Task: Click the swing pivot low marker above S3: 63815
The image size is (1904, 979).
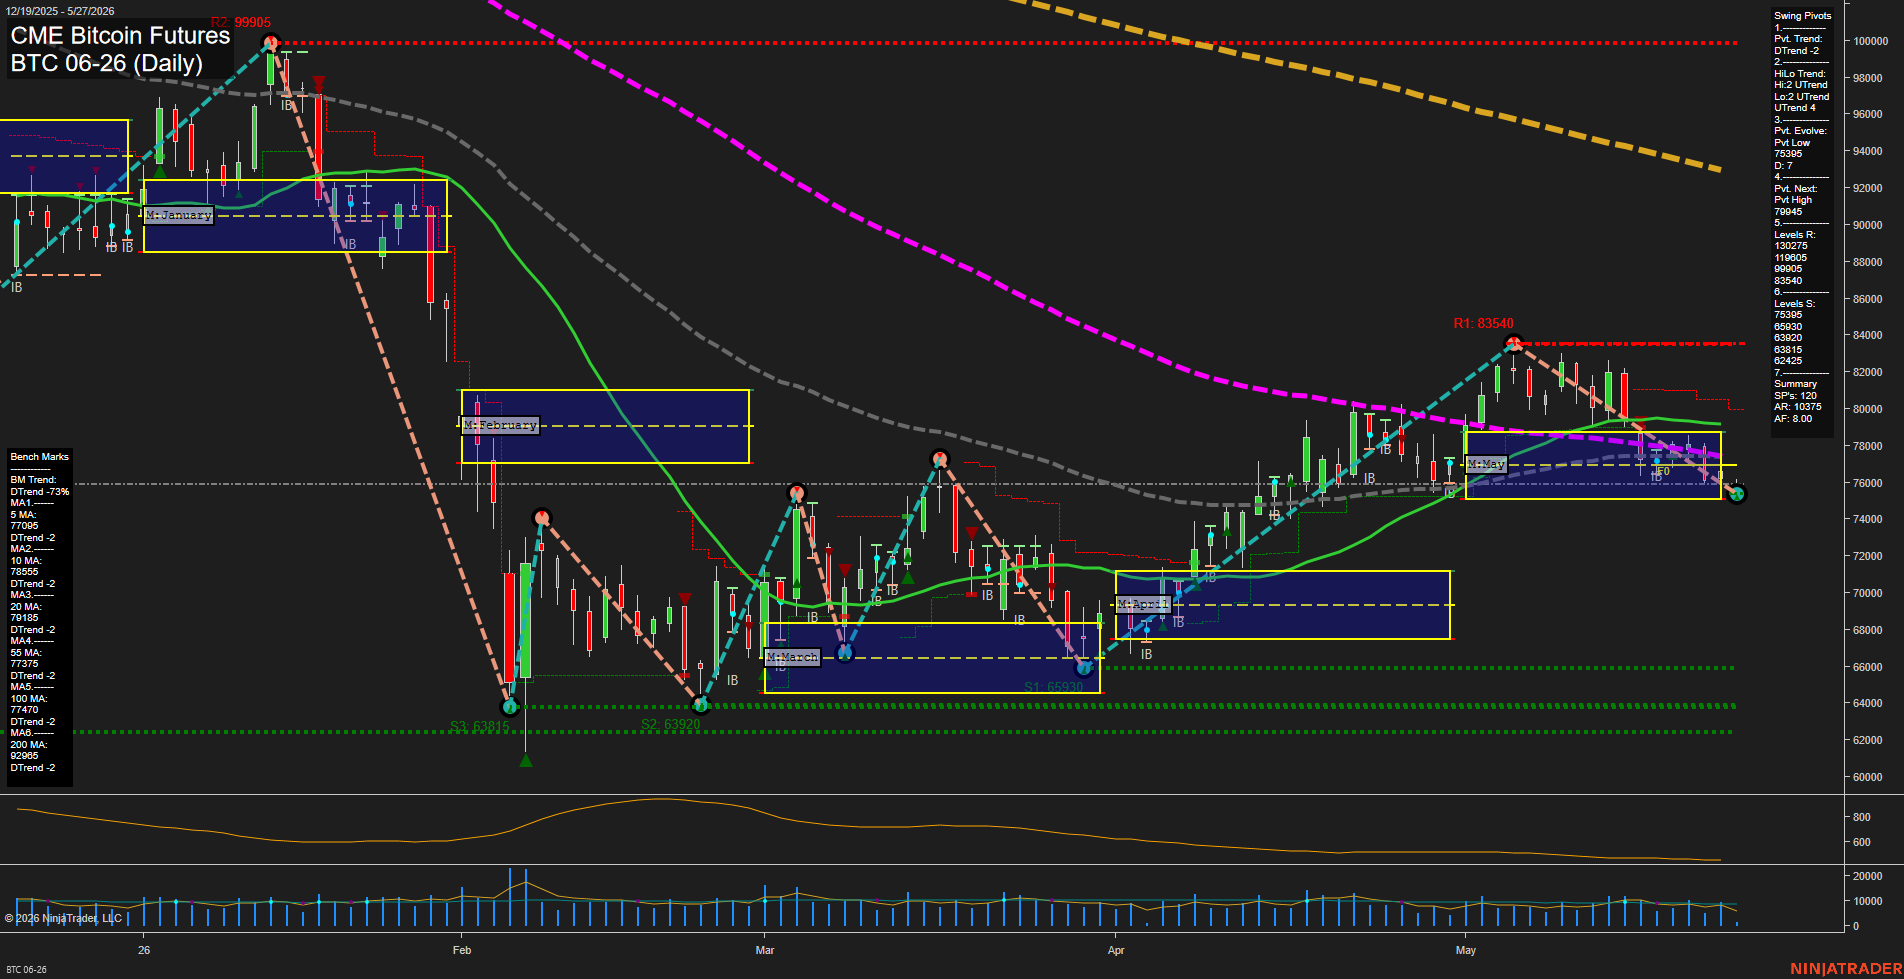Action: pyautogui.click(x=510, y=707)
